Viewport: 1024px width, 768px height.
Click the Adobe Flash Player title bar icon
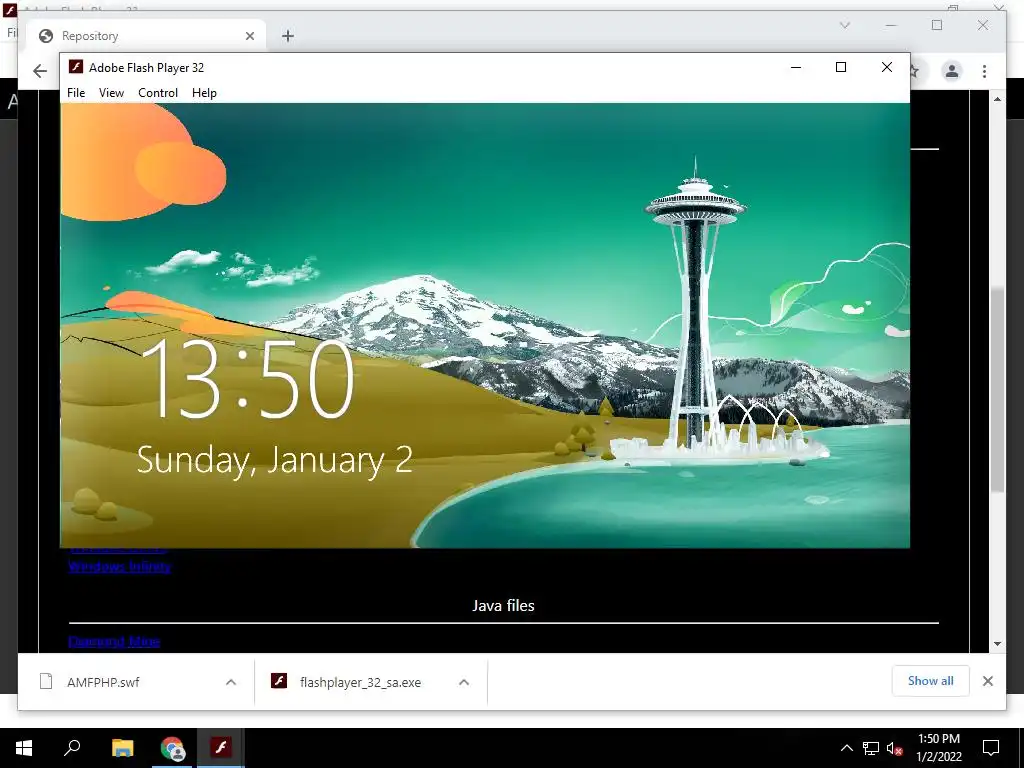click(76, 67)
